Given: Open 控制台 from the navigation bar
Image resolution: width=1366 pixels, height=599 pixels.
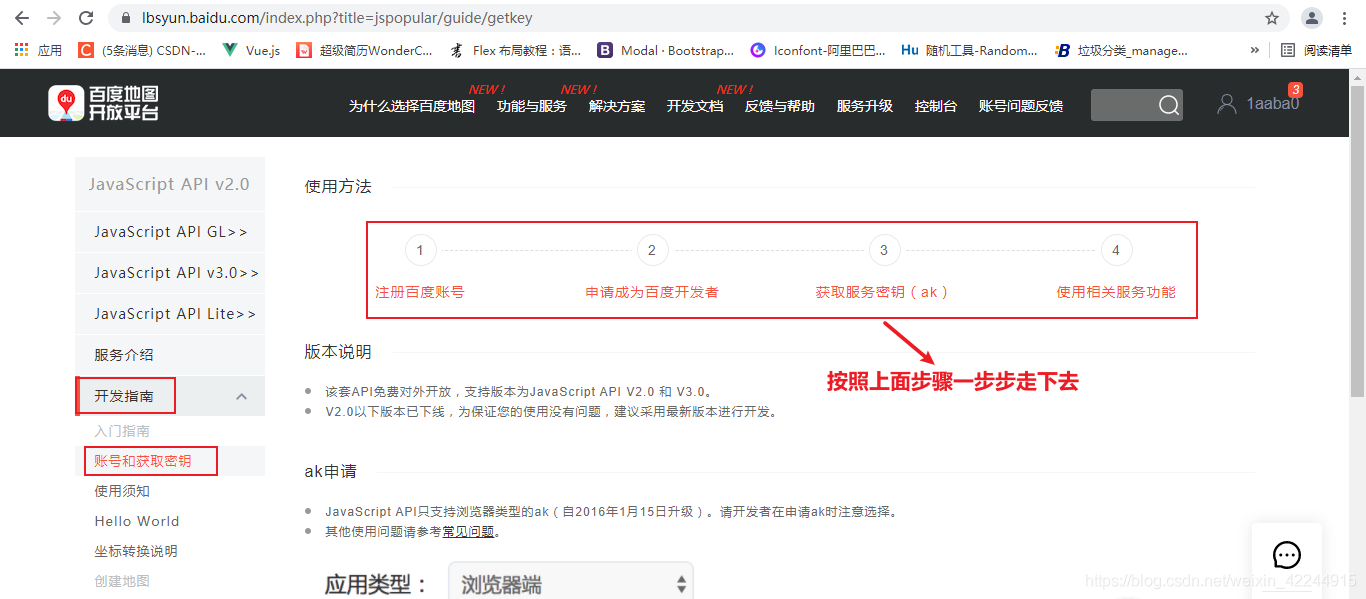Looking at the screenshot, I should 935,105.
